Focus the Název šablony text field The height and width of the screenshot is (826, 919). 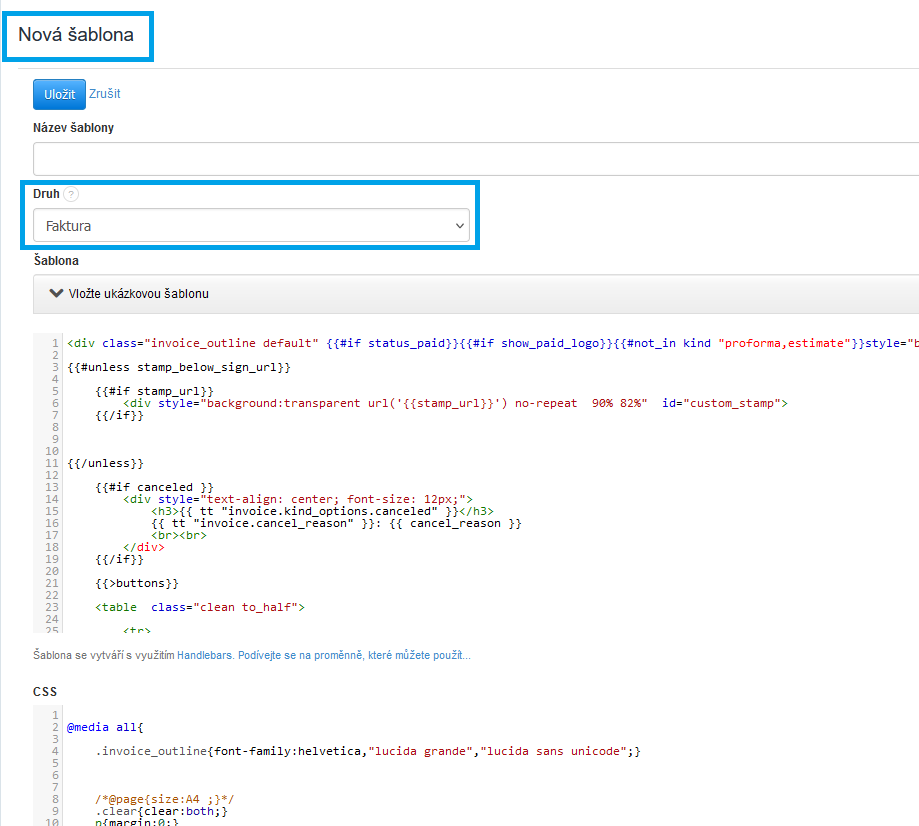[x=475, y=159]
